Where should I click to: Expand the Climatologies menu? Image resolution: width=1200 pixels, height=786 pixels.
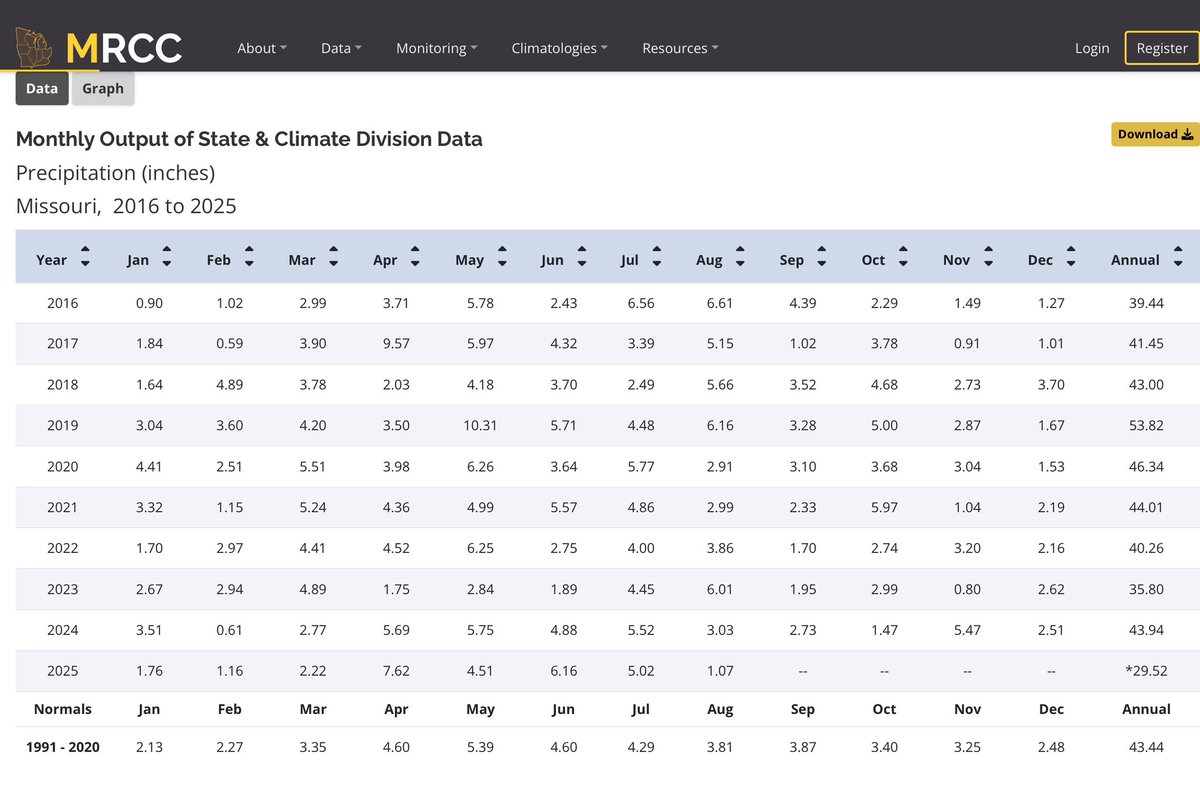(559, 48)
